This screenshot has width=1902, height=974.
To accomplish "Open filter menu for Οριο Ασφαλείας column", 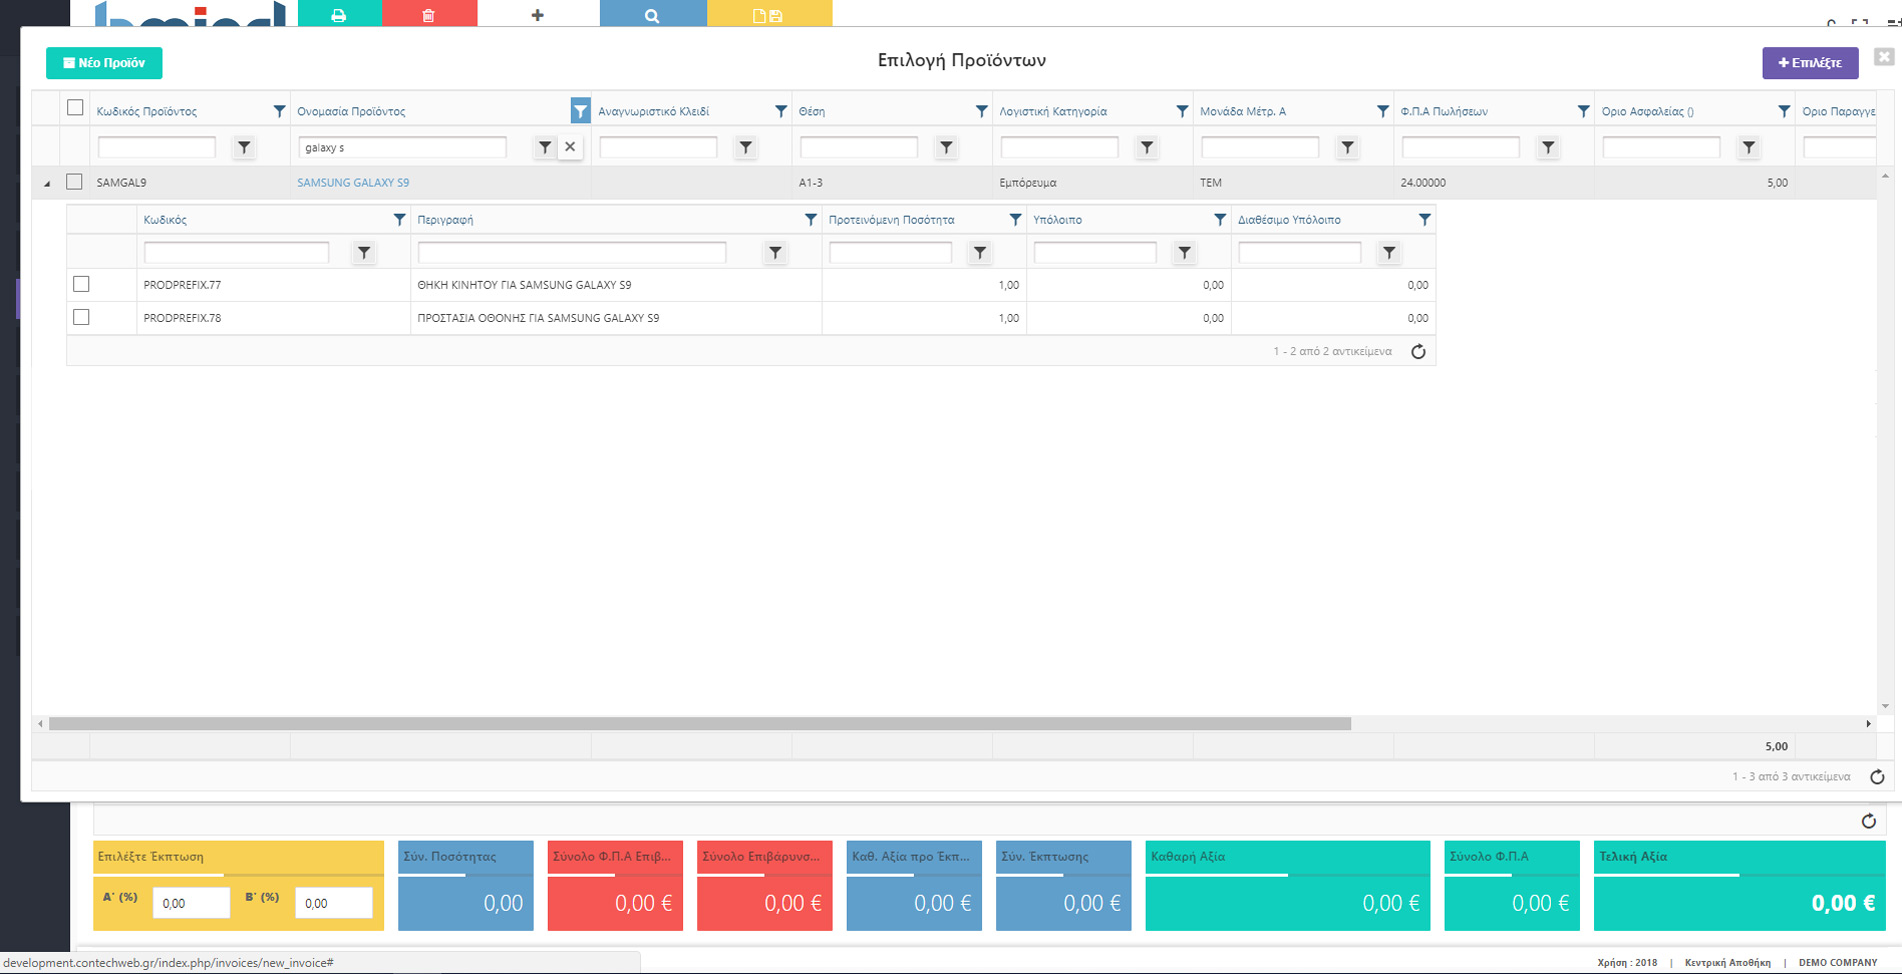I will tap(1784, 111).
